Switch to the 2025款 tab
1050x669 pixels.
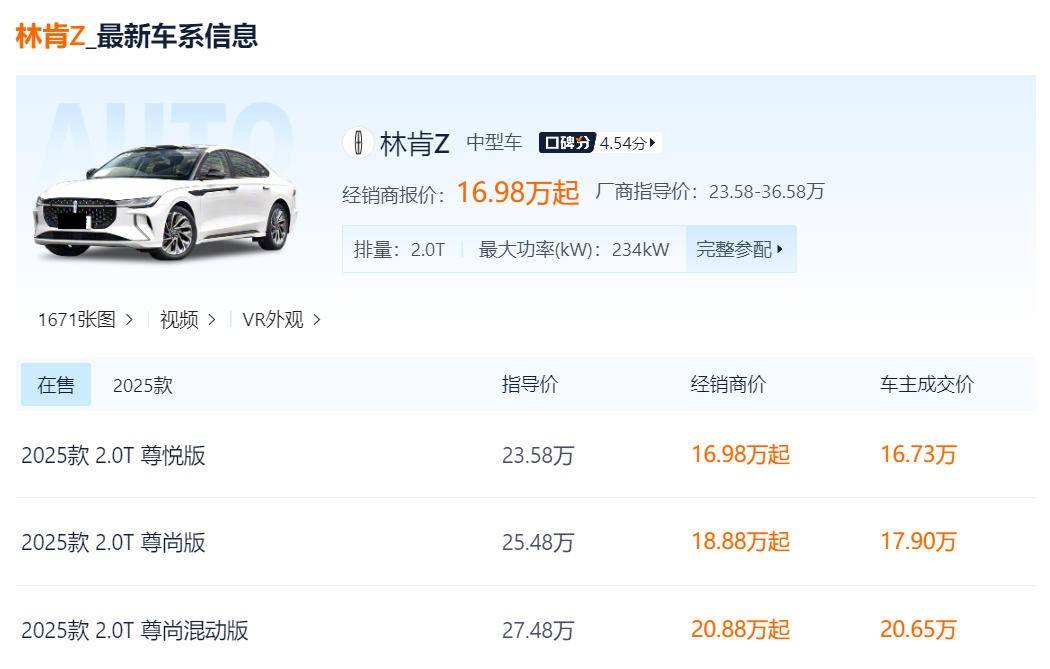(x=142, y=385)
